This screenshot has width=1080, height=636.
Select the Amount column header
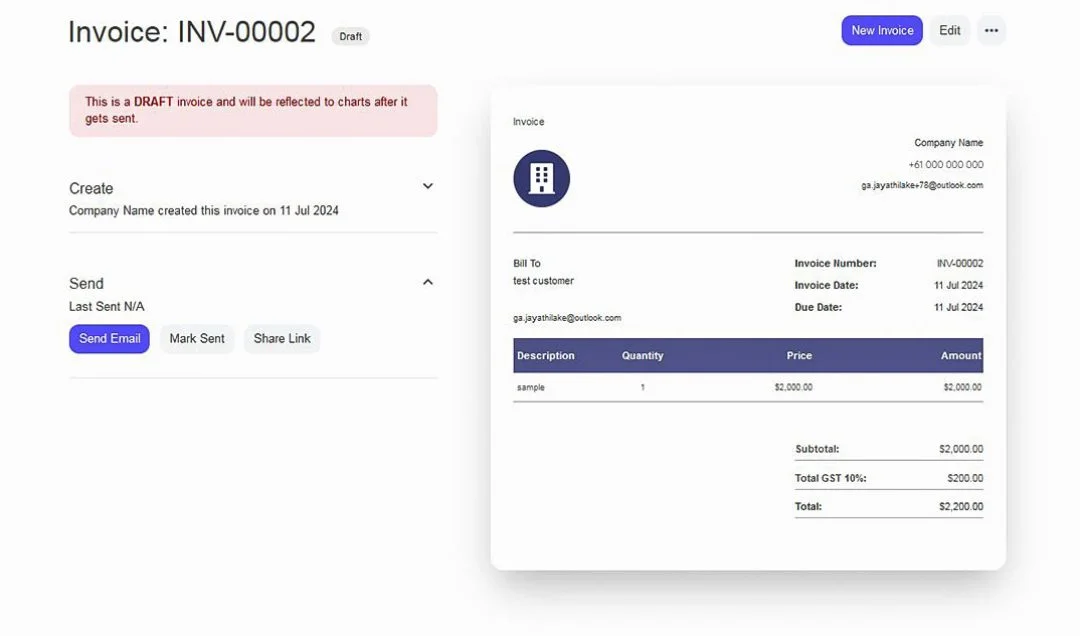(x=961, y=356)
